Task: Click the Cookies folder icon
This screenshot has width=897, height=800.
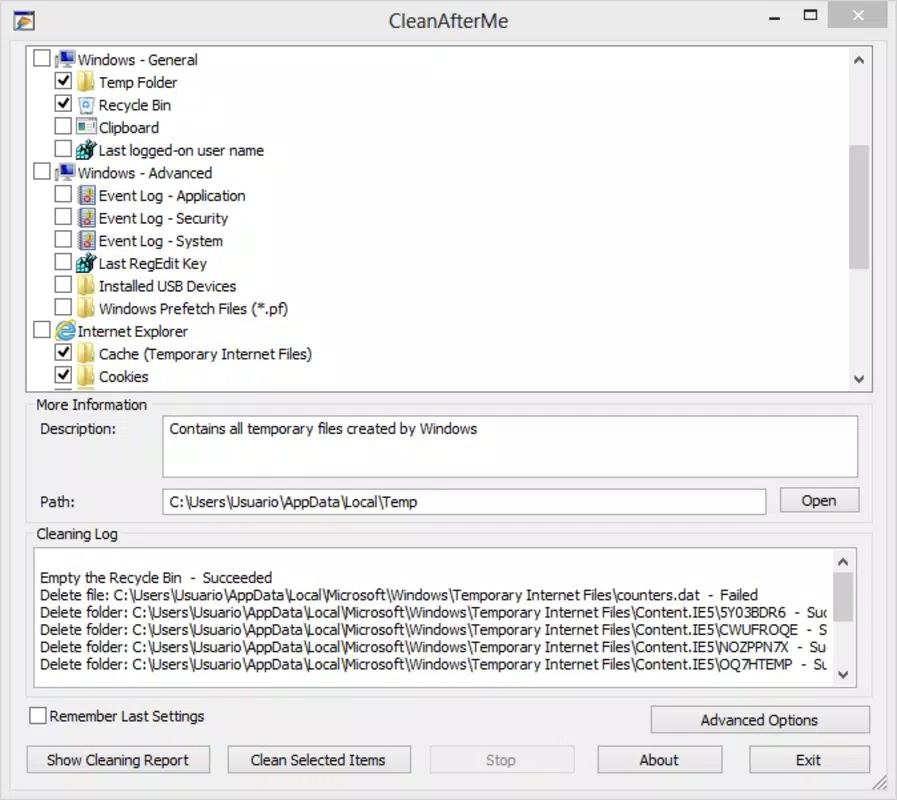Action: click(x=86, y=376)
